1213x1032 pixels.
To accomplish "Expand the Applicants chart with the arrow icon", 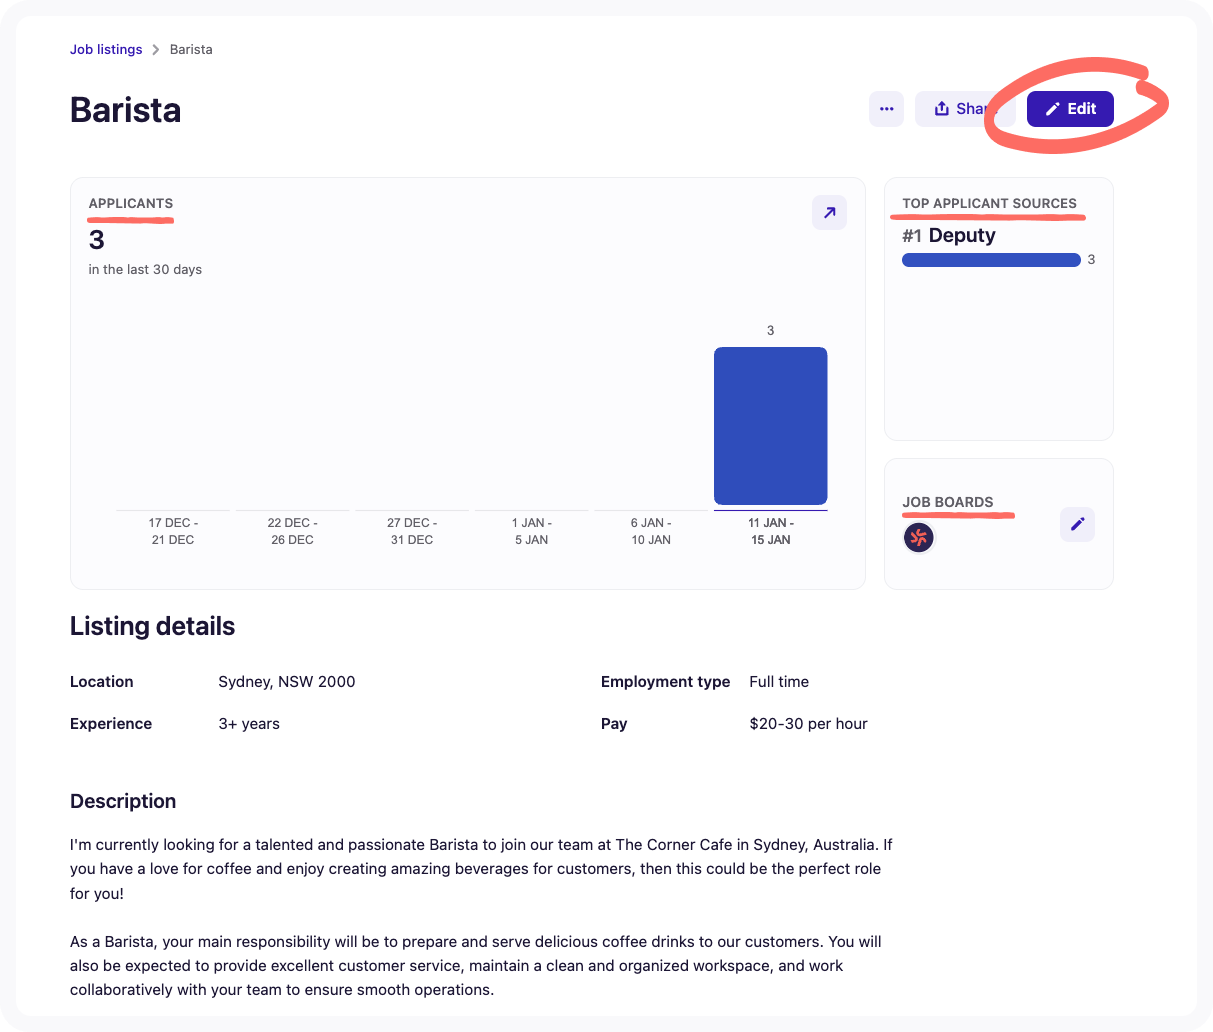I will click(x=829, y=212).
